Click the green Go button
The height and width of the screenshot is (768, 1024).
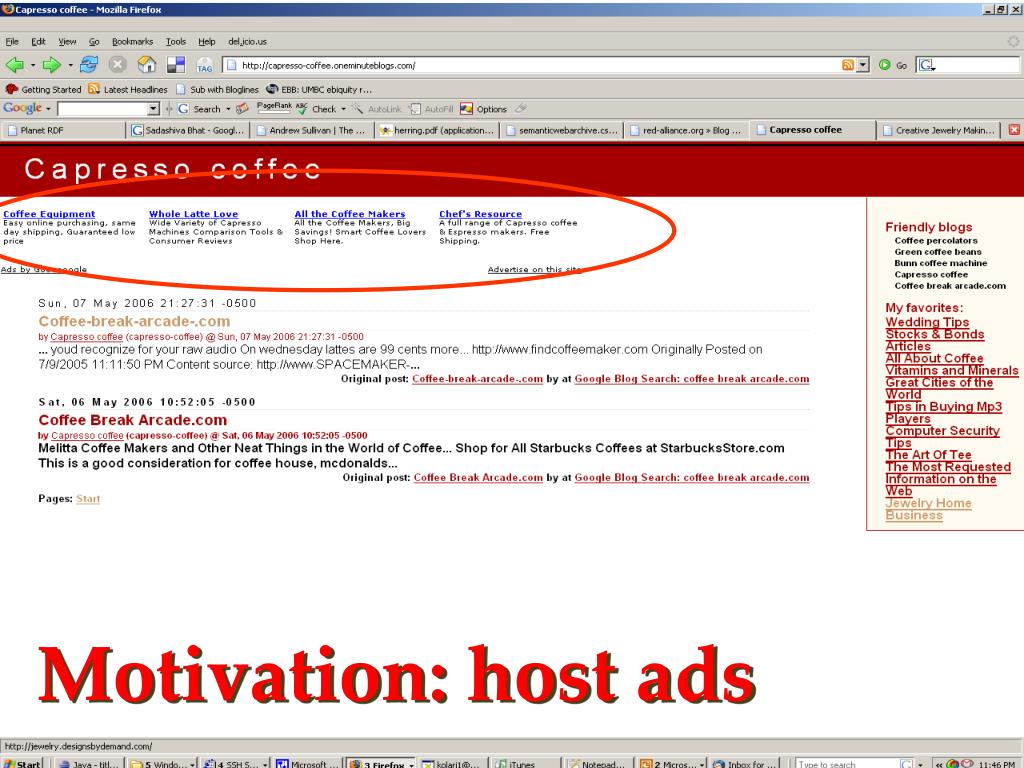click(x=893, y=65)
